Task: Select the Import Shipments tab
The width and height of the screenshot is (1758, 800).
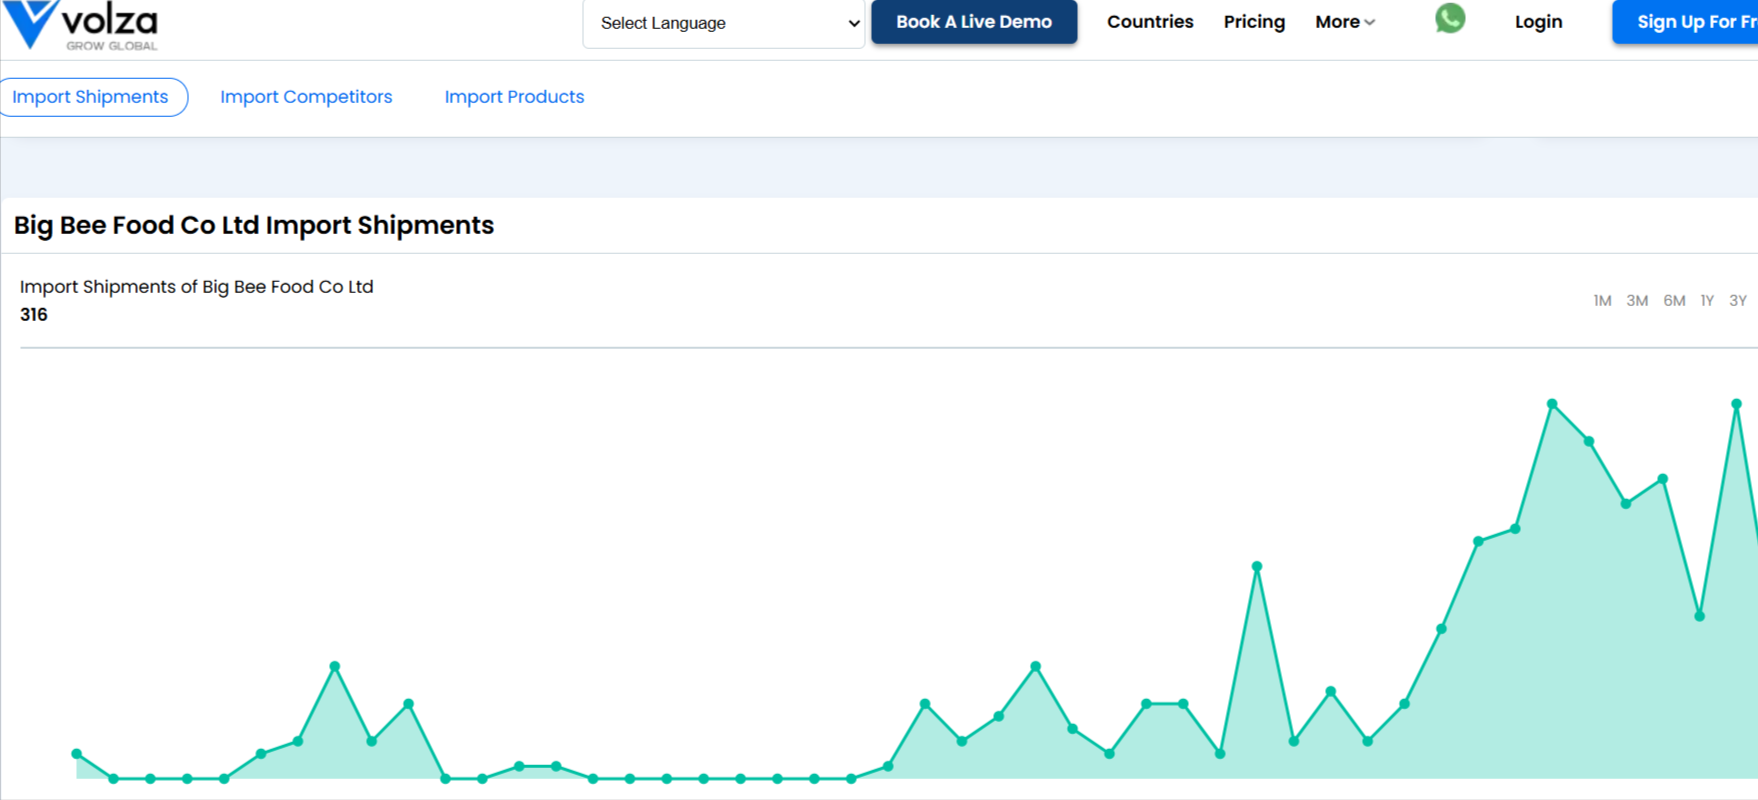Action: tap(91, 97)
